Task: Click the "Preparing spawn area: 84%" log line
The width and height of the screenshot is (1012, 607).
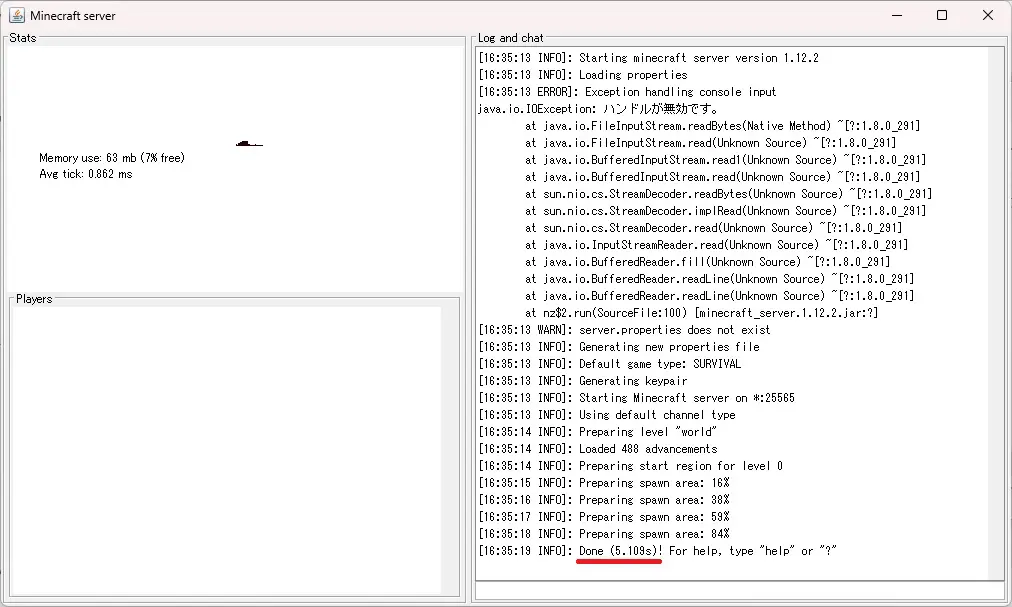Action: pyautogui.click(x=603, y=534)
